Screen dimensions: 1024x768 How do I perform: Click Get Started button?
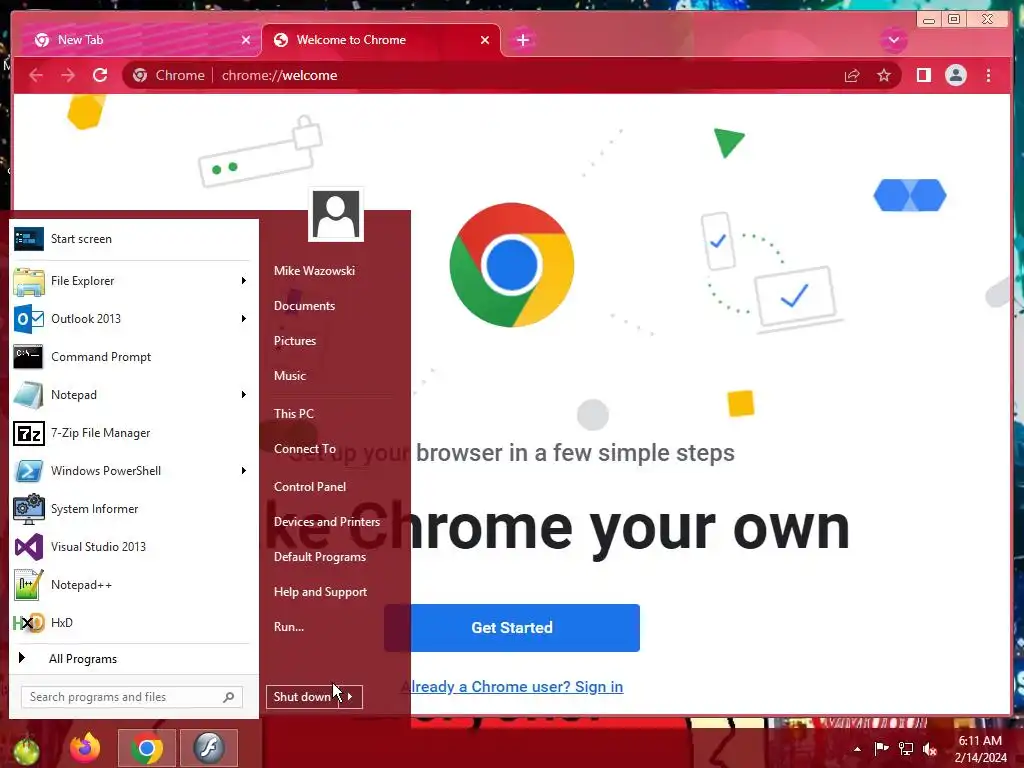pos(512,628)
